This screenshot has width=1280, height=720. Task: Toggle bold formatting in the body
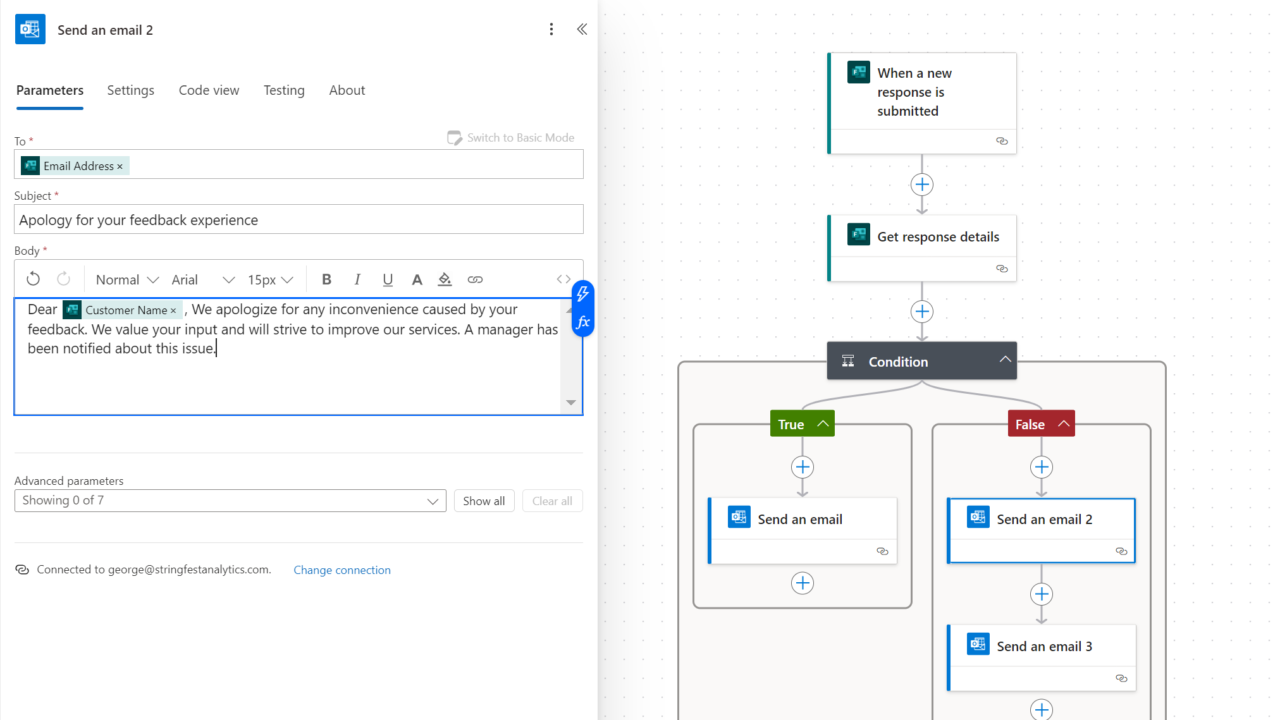[x=326, y=280]
